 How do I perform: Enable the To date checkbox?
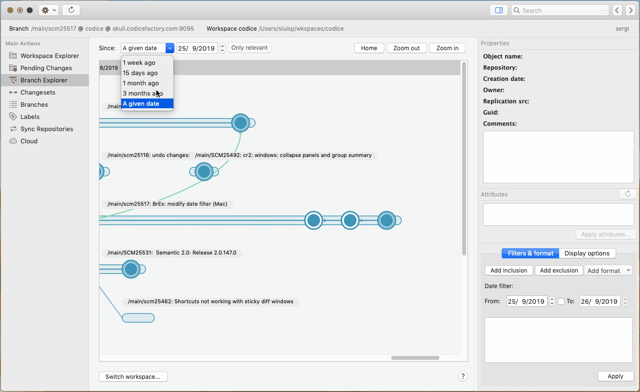click(561, 301)
